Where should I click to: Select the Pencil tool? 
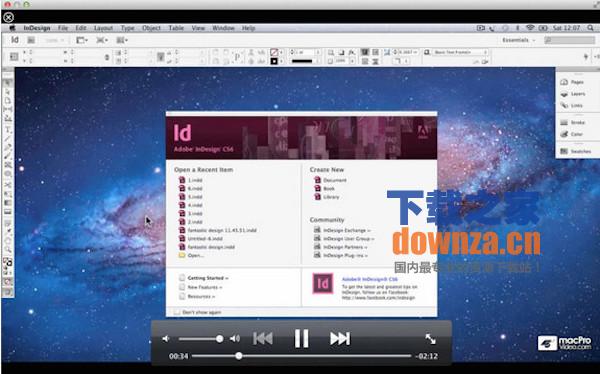click(x=8, y=156)
